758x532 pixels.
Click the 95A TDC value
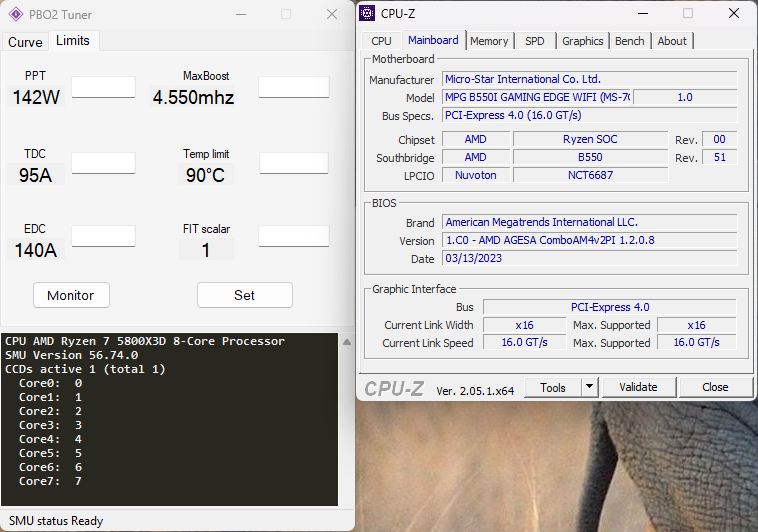point(35,175)
